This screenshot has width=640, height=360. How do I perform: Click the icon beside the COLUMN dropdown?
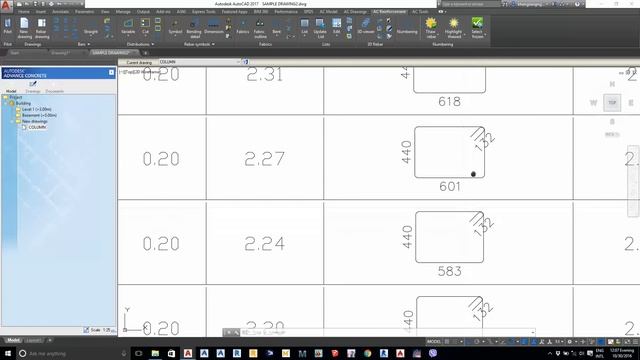pyautogui.click(x=245, y=62)
